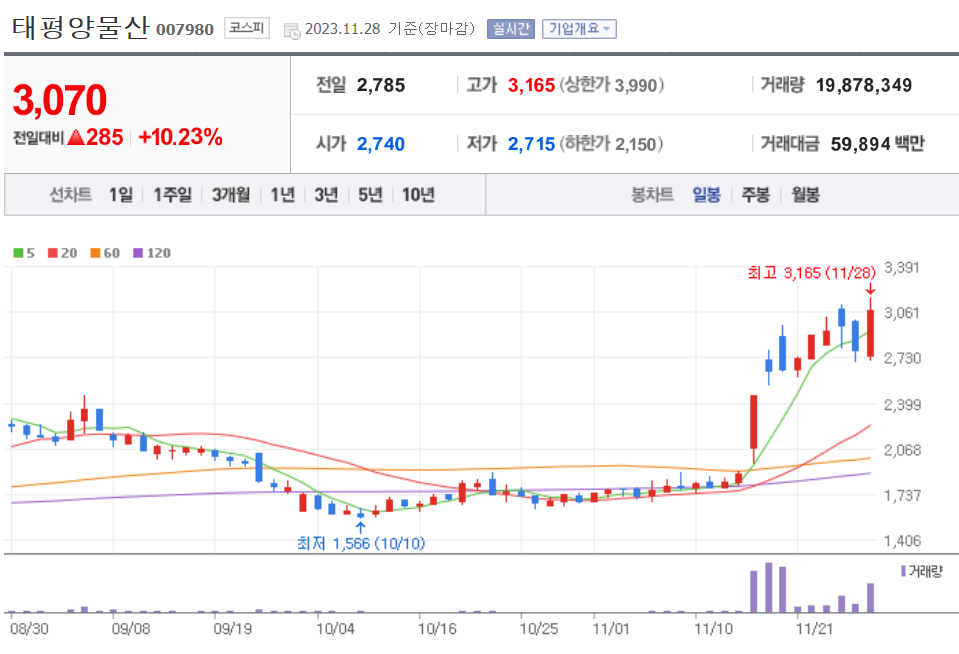This screenshot has width=959, height=654.
Task: Click the calendar clock icon beside date
Action: point(292,30)
